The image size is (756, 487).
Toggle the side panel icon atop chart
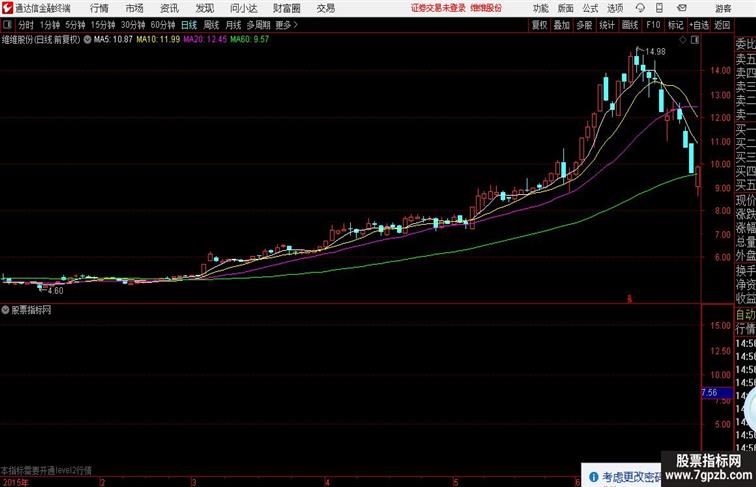coord(695,40)
